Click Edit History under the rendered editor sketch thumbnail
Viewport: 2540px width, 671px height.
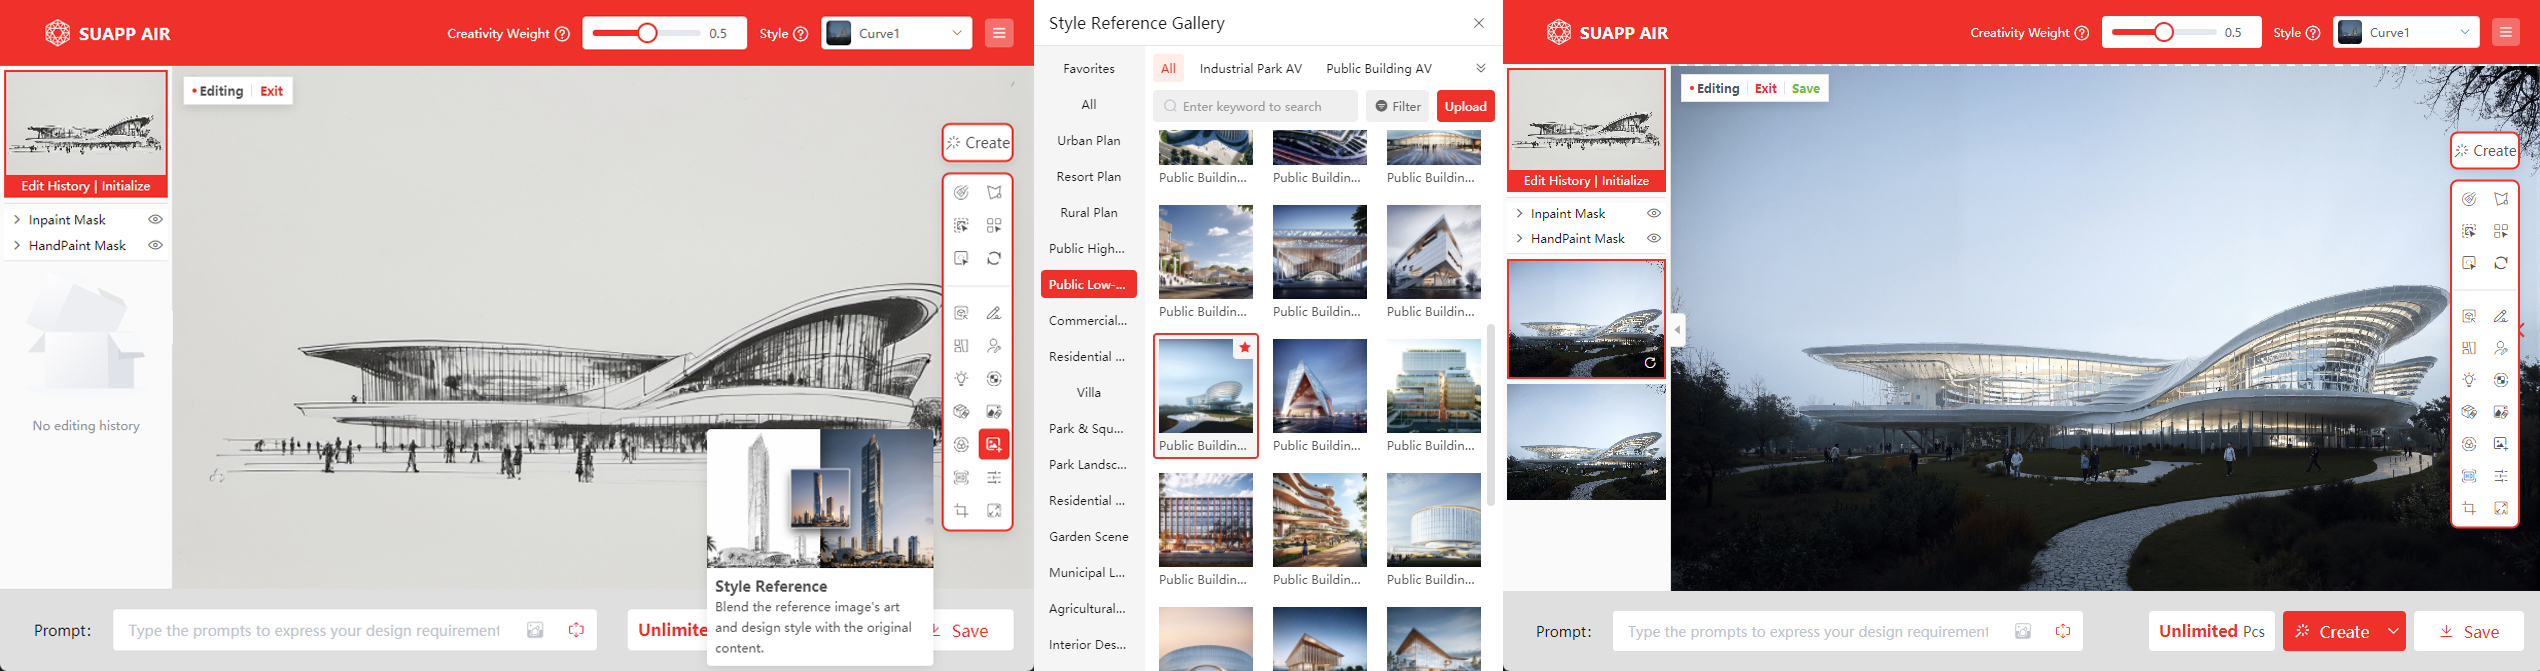click(1556, 181)
